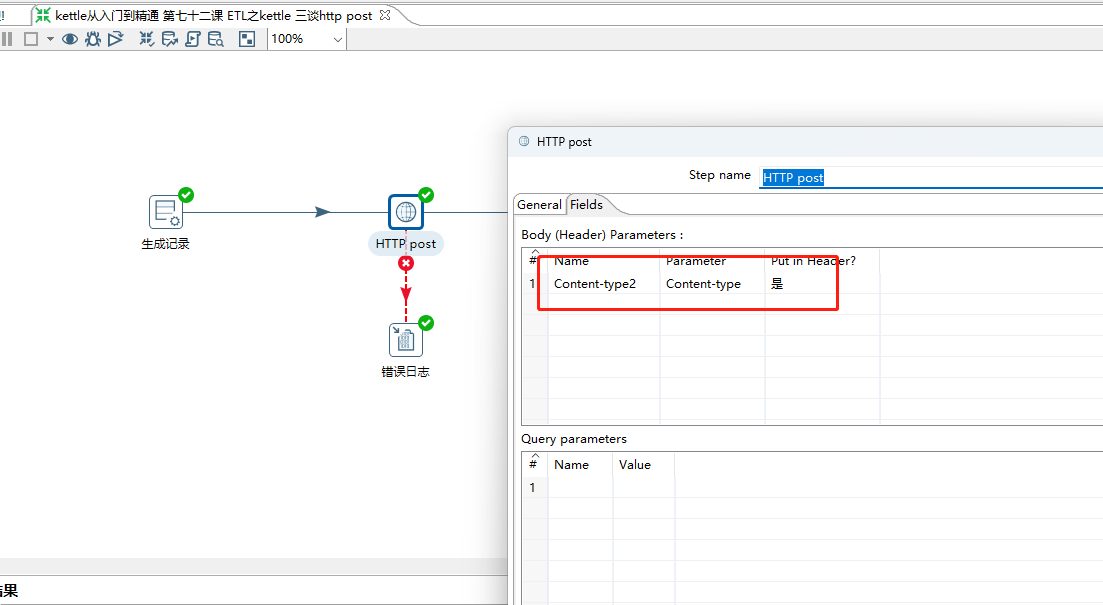Select the 错误日志 step icon
This screenshot has width=1103, height=605.
[405, 339]
